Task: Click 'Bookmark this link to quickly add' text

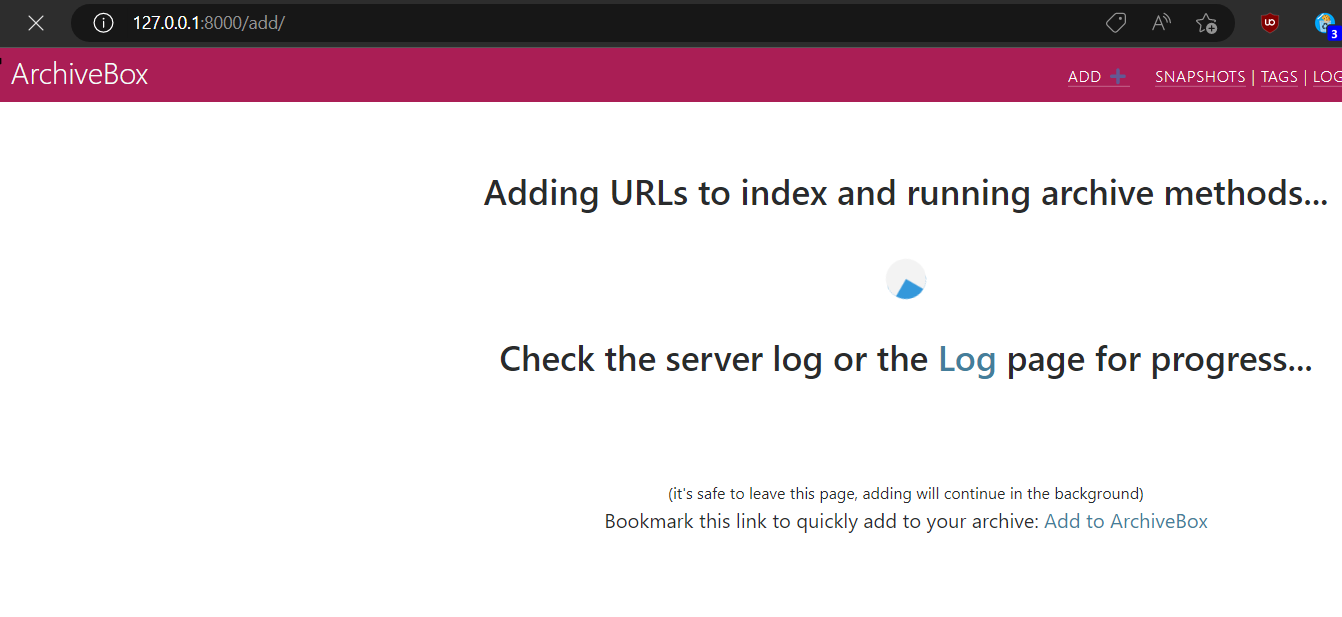Action: 822,521
